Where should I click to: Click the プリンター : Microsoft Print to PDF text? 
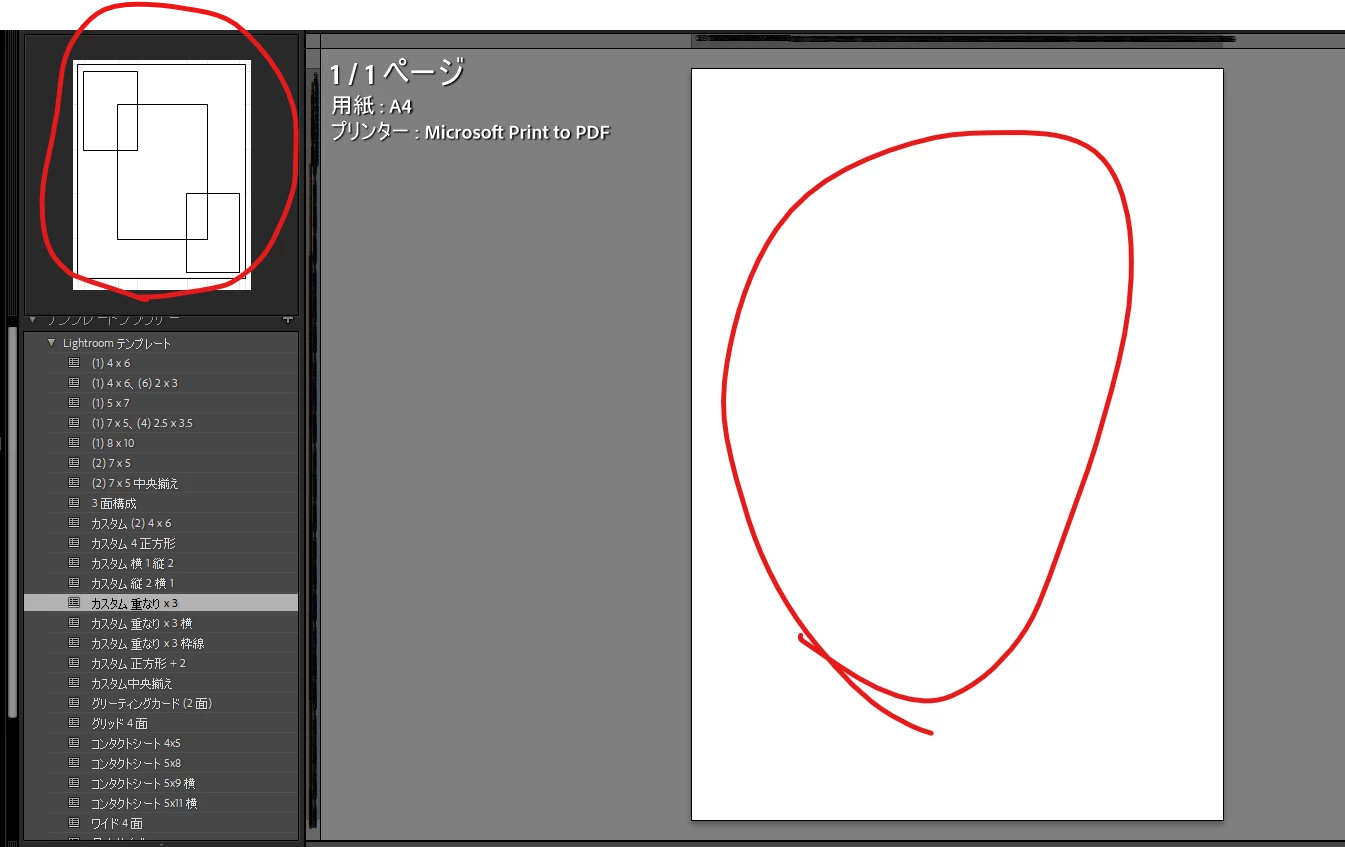[470, 132]
